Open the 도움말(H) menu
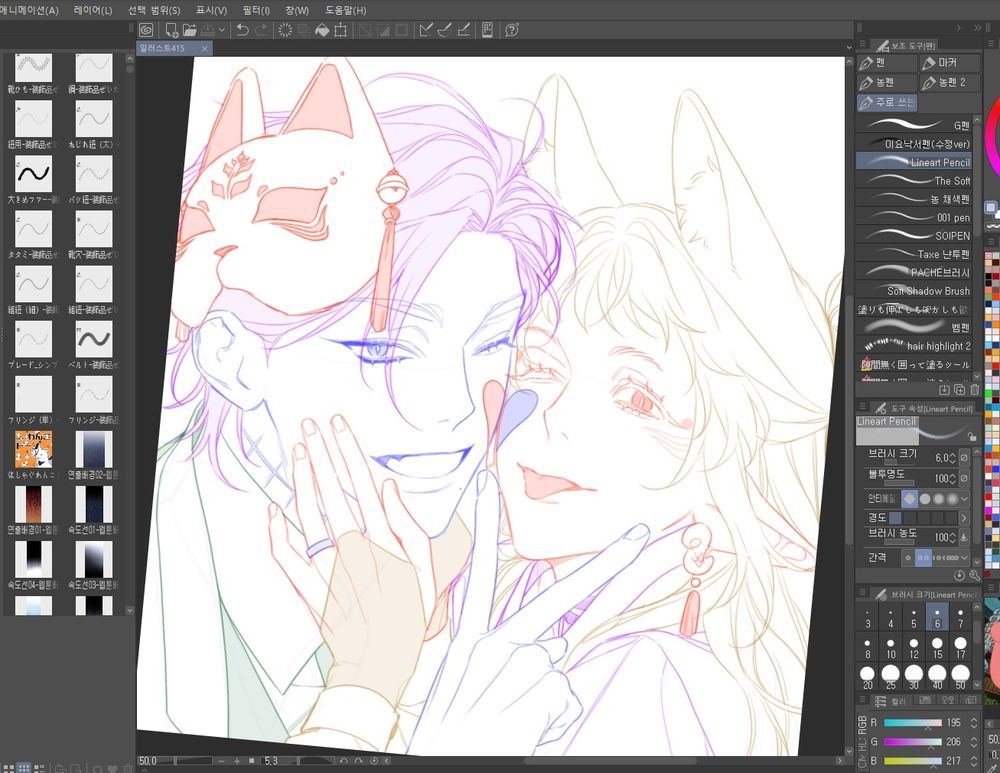This screenshot has height=773, width=1000. 346,10
